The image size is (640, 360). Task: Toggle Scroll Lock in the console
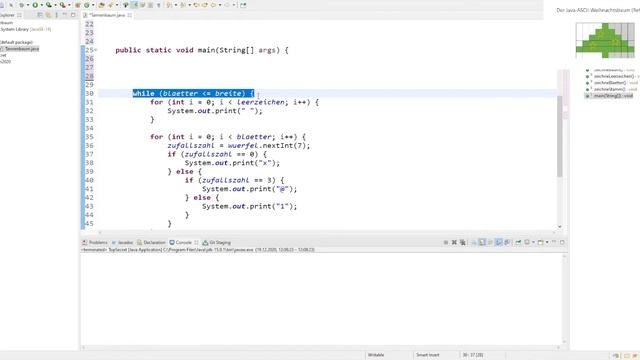(x=482, y=242)
